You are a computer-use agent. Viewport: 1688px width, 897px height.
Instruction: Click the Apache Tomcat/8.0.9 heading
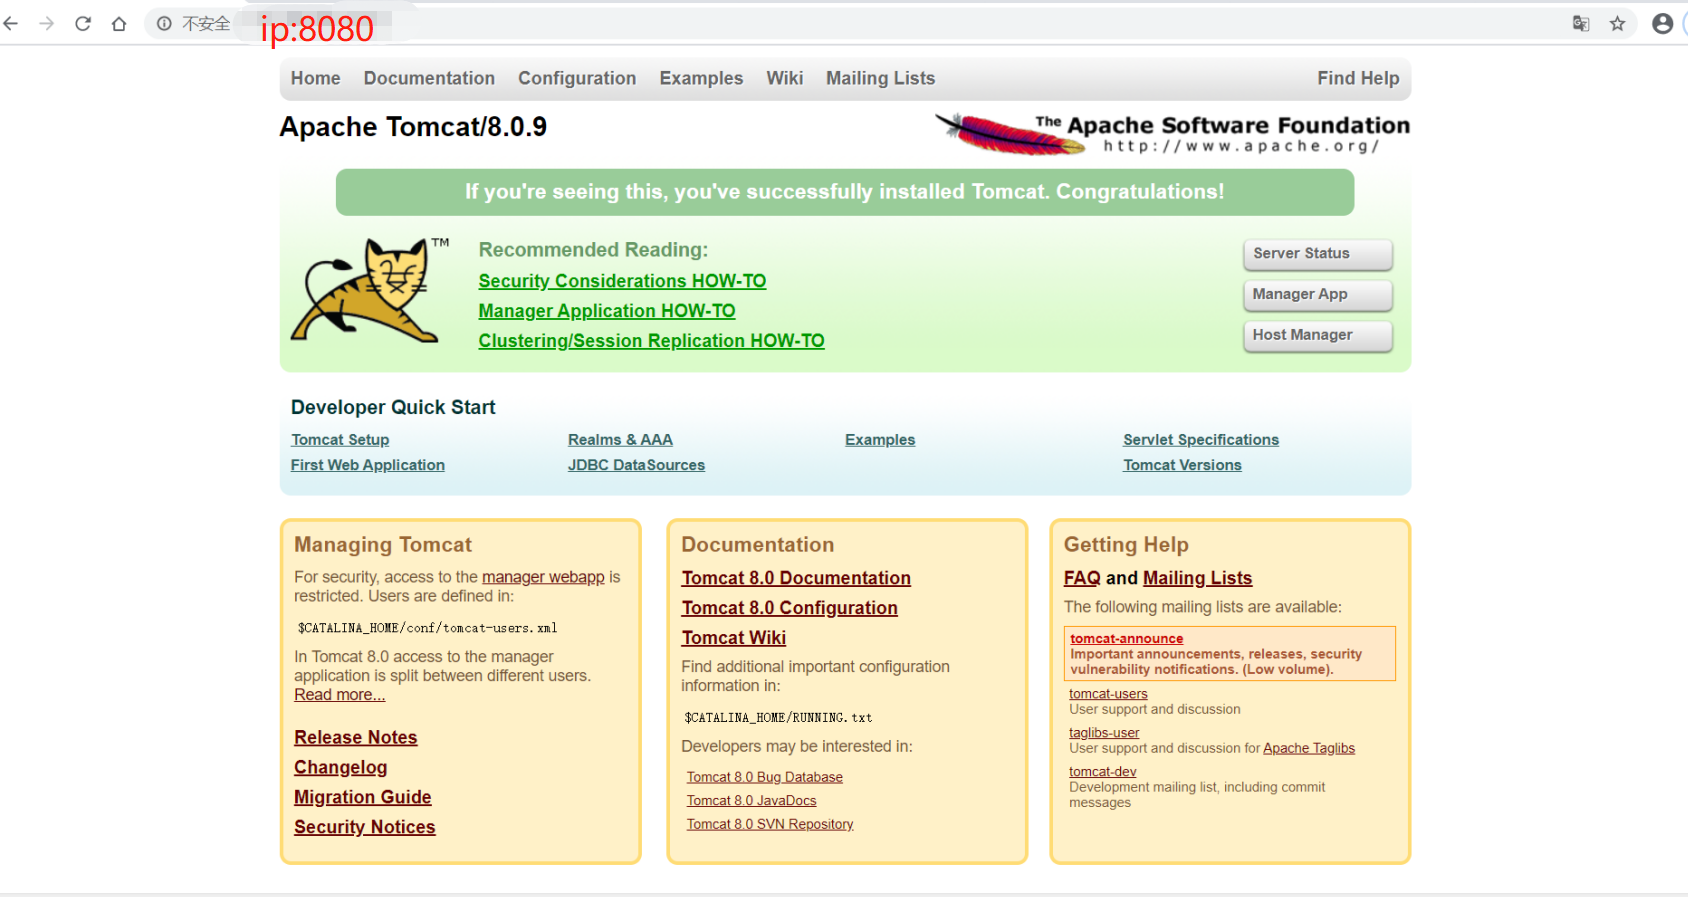413,127
